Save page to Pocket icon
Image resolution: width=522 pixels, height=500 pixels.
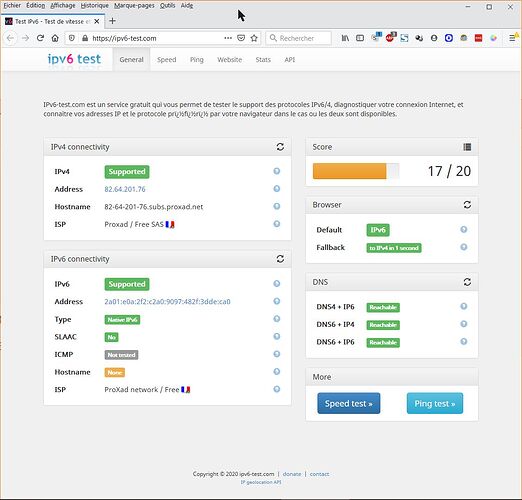click(241, 38)
